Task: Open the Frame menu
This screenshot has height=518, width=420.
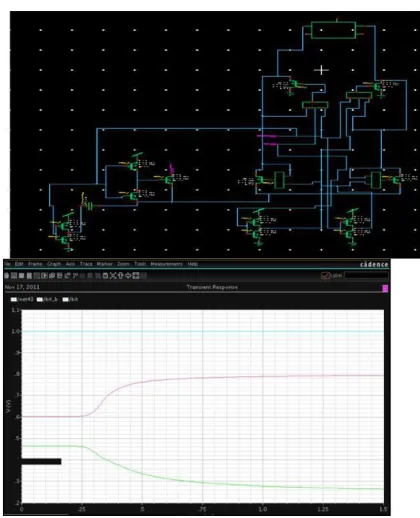Action: tap(35, 264)
